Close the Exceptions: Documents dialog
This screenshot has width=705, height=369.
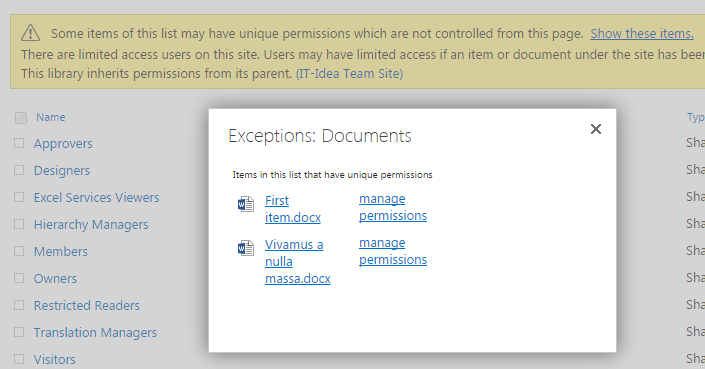pyautogui.click(x=596, y=129)
